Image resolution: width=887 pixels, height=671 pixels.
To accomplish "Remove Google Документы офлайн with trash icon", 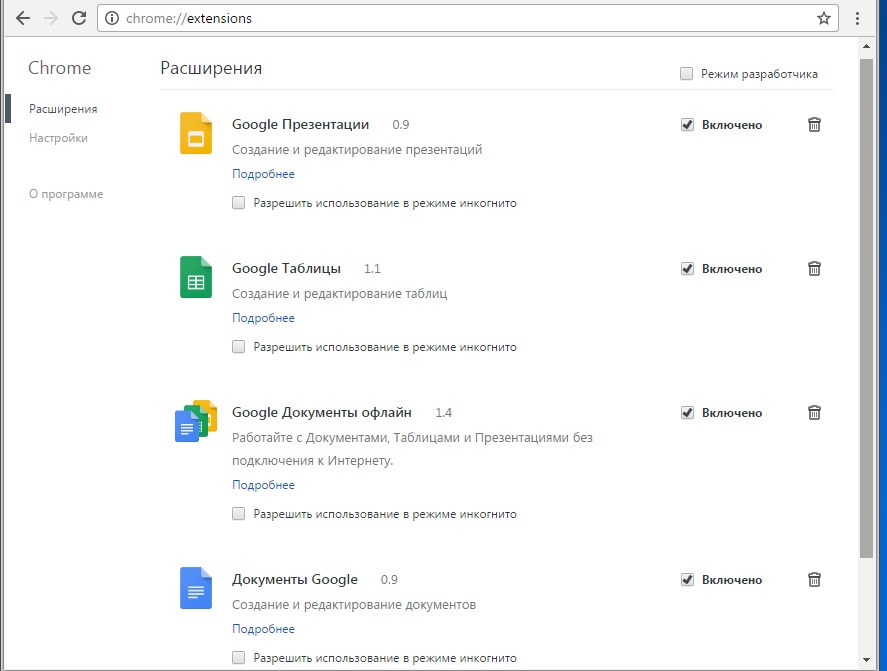I will point(814,413).
